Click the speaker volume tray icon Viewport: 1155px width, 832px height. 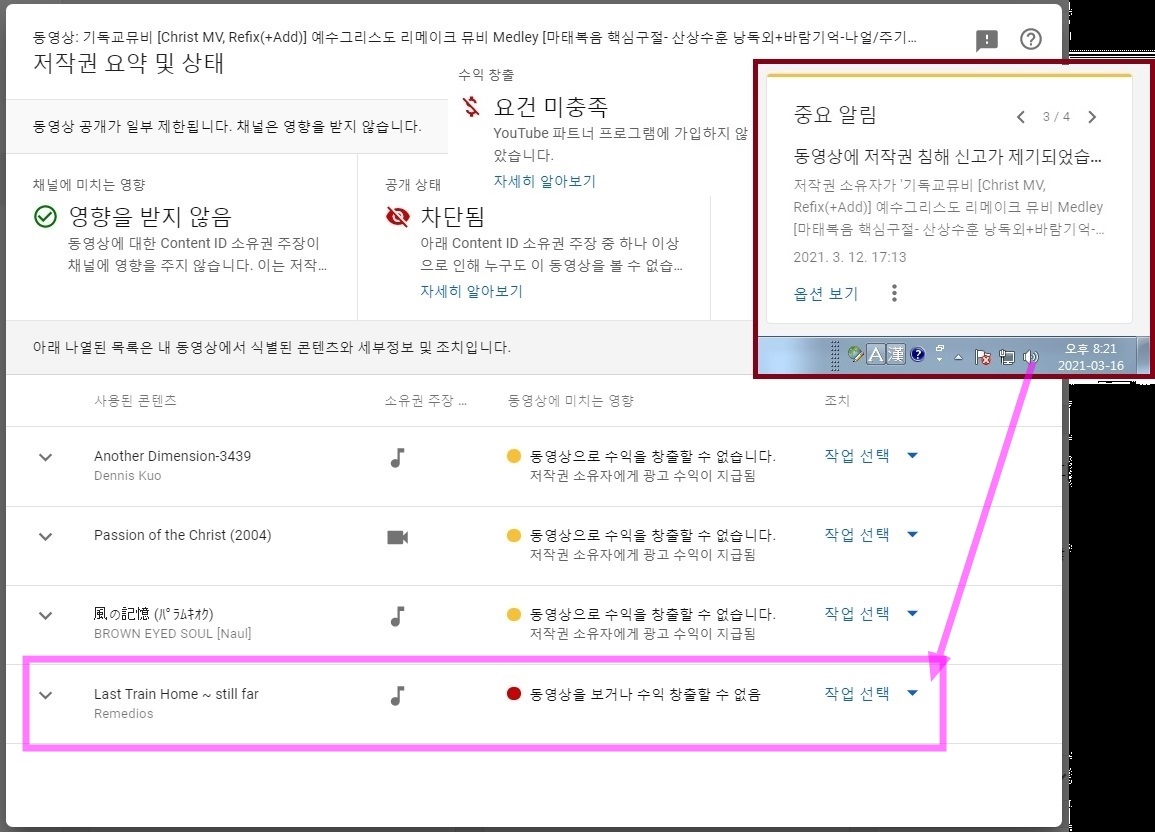click(x=1030, y=357)
